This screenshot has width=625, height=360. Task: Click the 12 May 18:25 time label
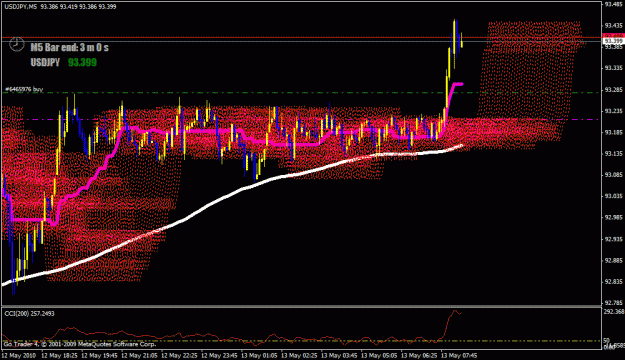[59, 355]
